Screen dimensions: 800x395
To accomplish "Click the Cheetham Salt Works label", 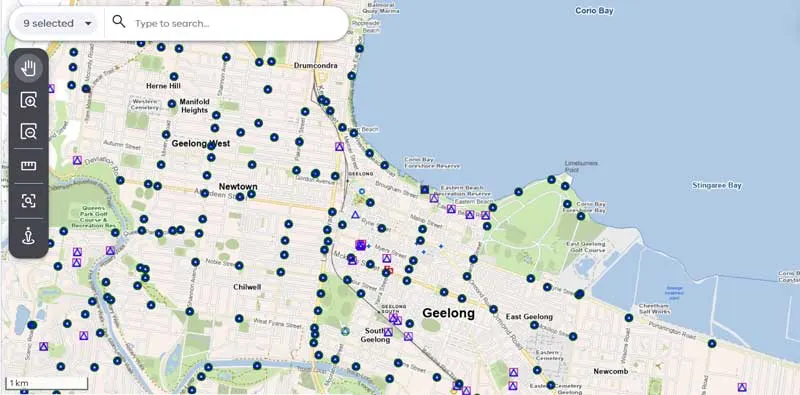I will (654, 309).
